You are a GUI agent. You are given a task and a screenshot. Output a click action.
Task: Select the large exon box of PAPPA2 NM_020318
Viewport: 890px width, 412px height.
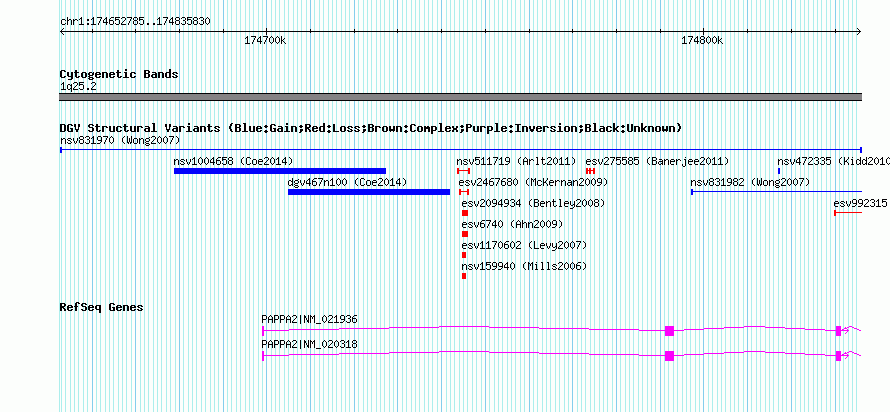pyautogui.click(x=669, y=356)
